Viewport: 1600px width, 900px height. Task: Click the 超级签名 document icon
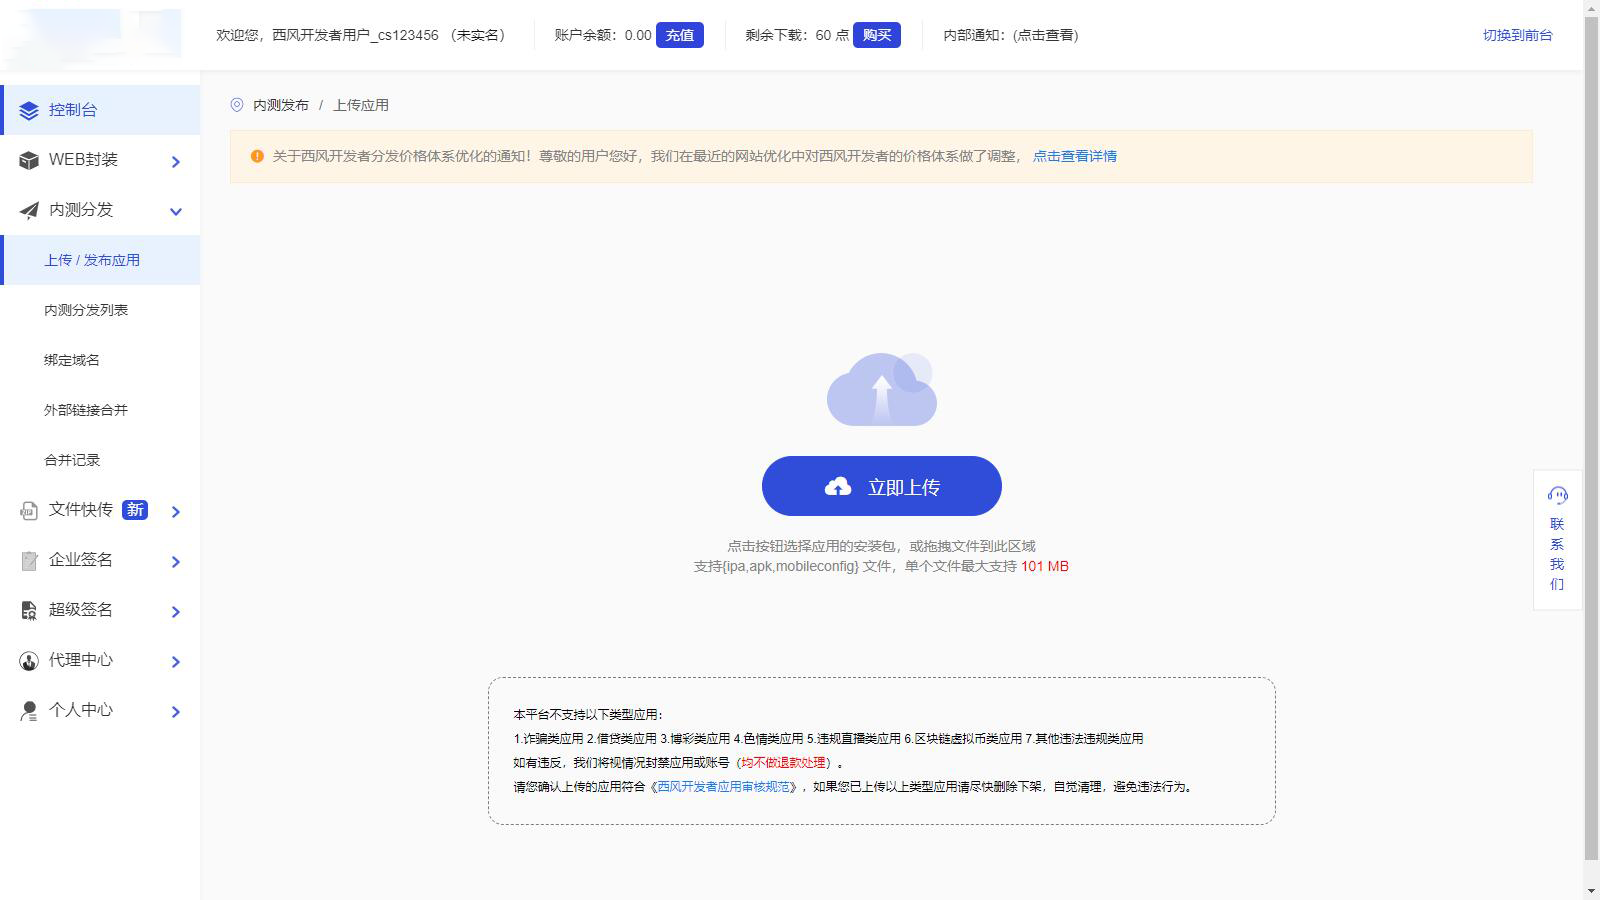[x=29, y=610]
